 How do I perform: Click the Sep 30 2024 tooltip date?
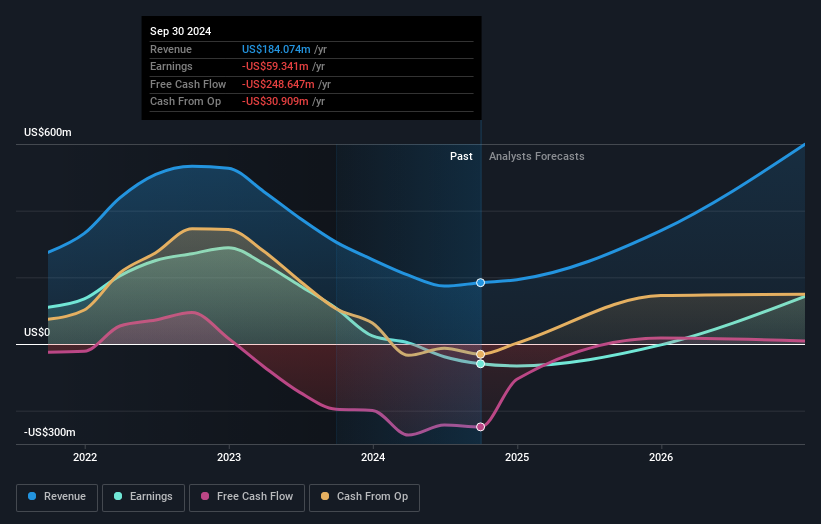pos(181,31)
